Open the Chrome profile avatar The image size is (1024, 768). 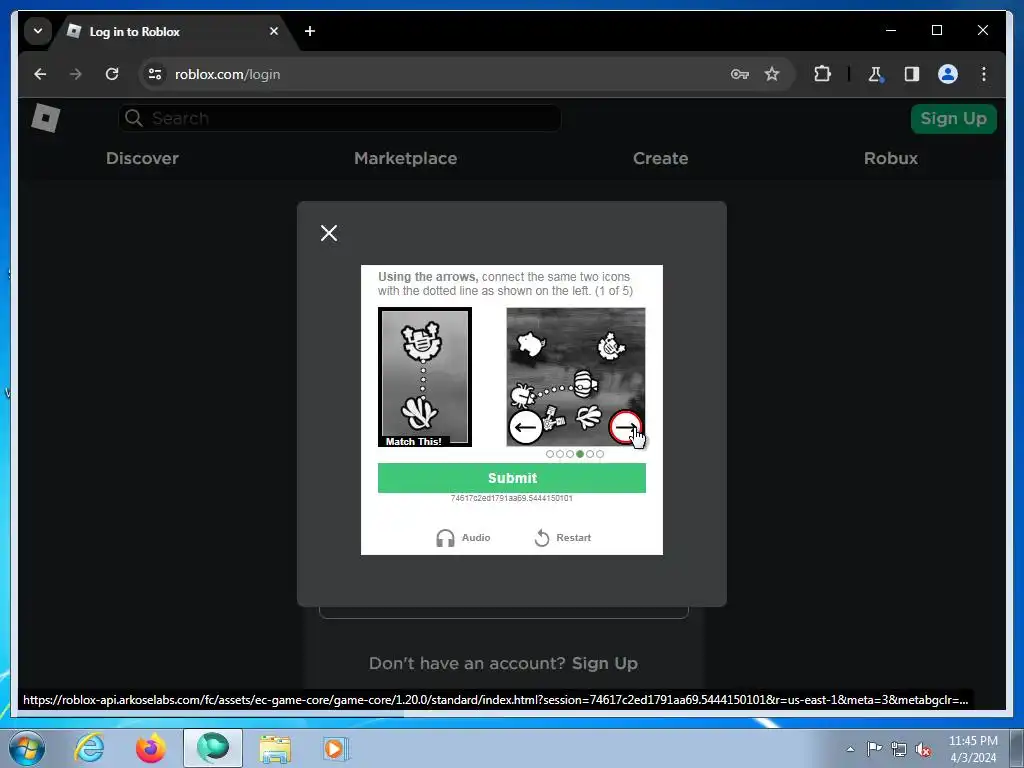click(948, 74)
